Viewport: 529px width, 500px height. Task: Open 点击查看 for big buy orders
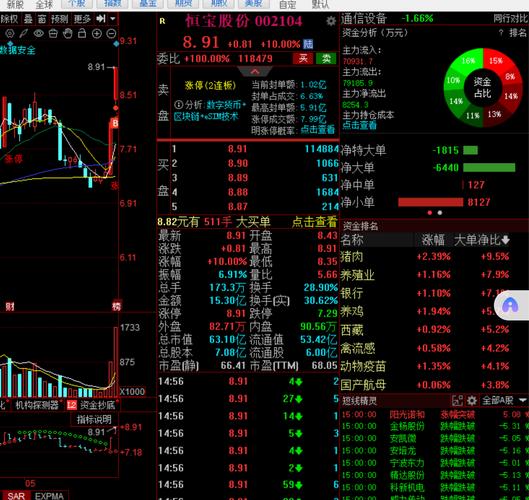(x=314, y=222)
